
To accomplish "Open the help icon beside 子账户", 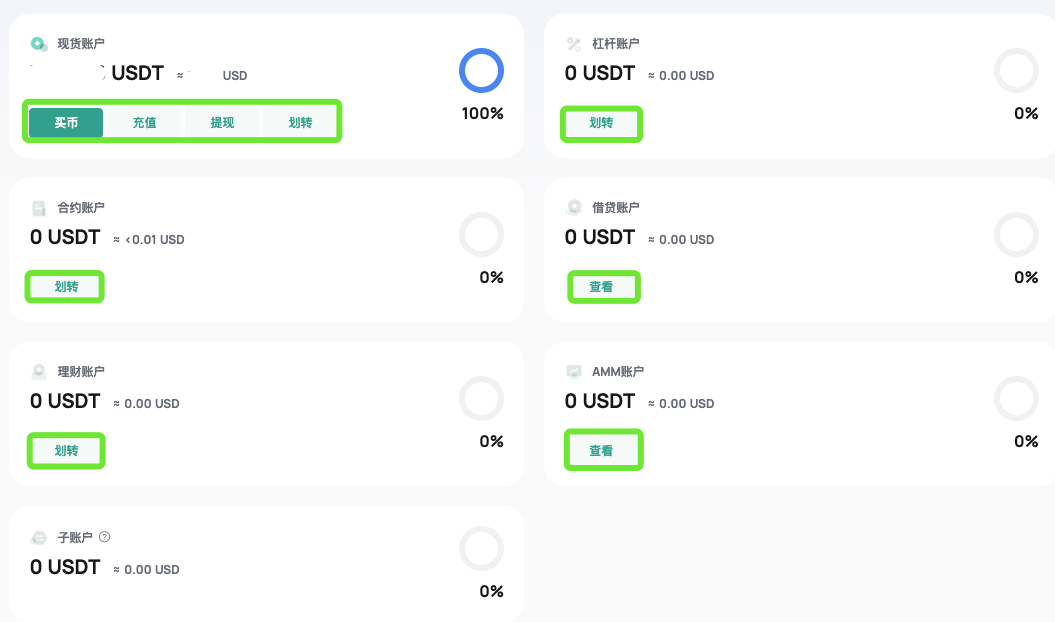I will (104, 537).
